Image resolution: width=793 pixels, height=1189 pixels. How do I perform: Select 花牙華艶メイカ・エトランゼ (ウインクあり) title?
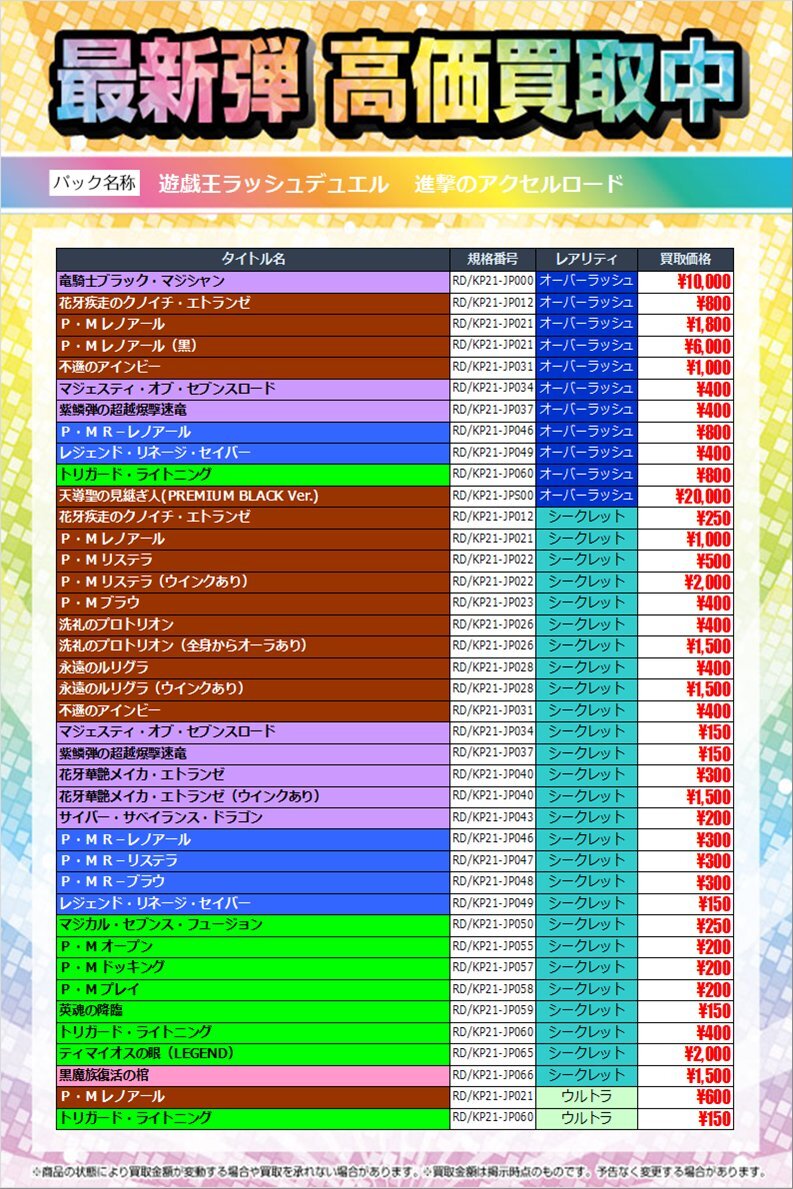tap(253, 796)
